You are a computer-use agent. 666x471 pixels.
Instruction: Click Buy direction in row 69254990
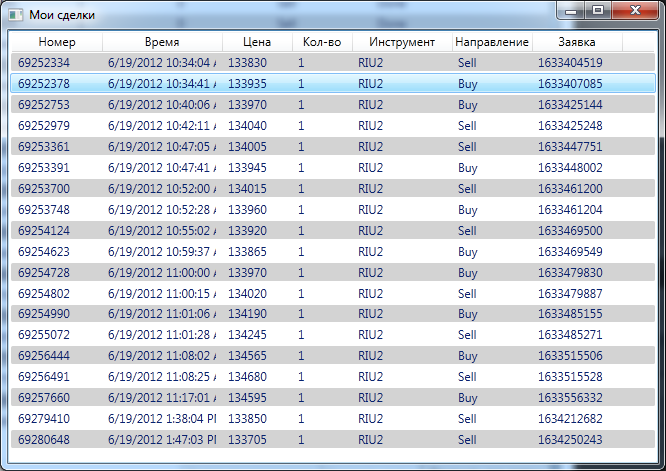(468, 314)
